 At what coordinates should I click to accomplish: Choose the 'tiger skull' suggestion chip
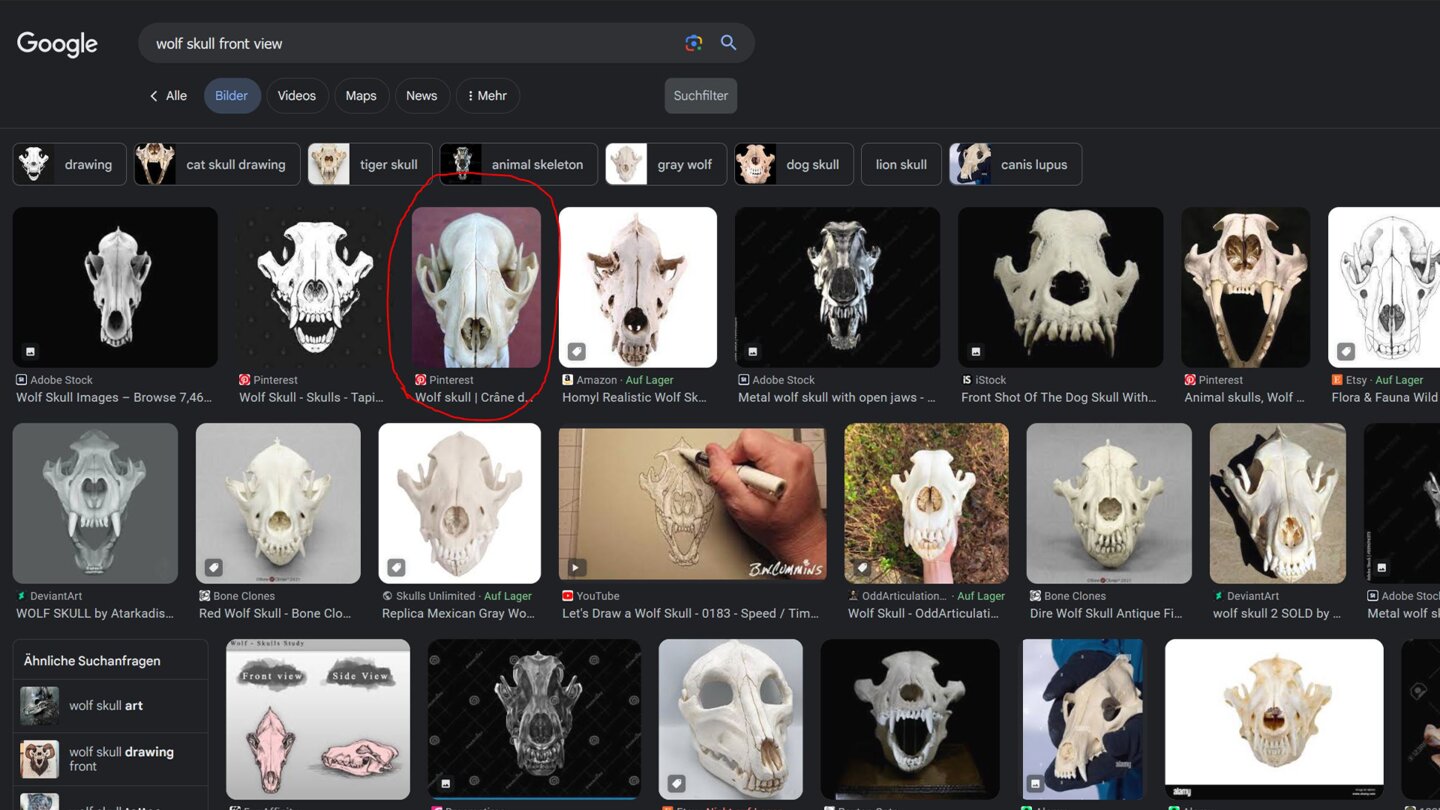coord(370,165)
